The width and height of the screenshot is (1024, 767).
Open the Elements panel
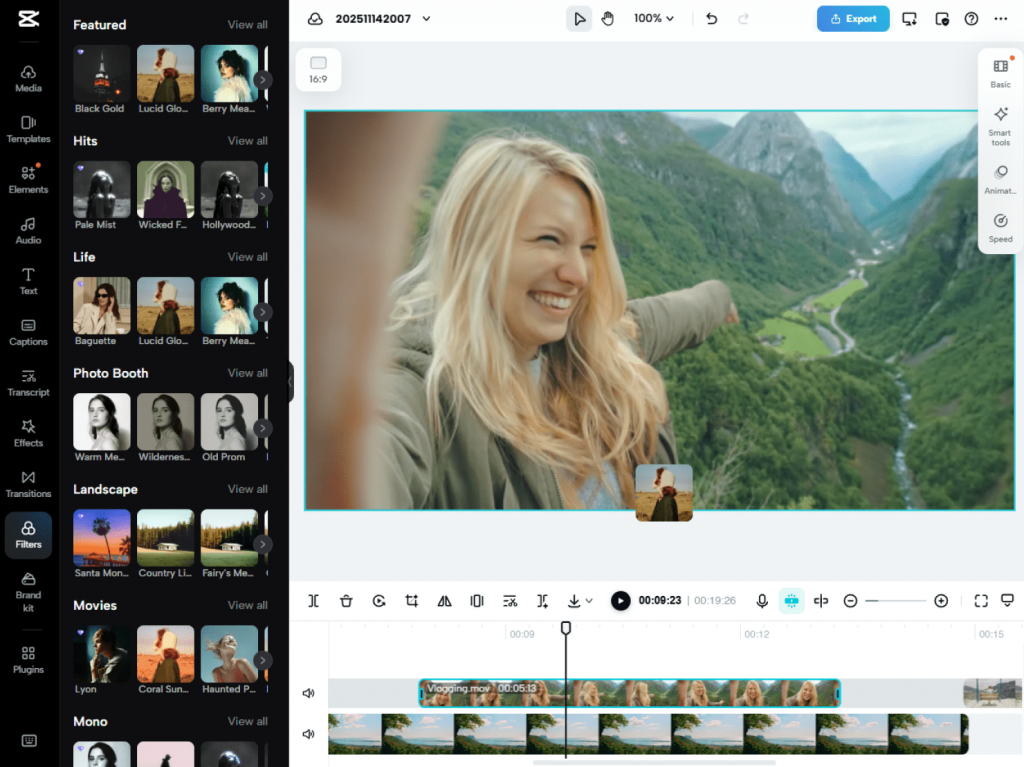28,180
